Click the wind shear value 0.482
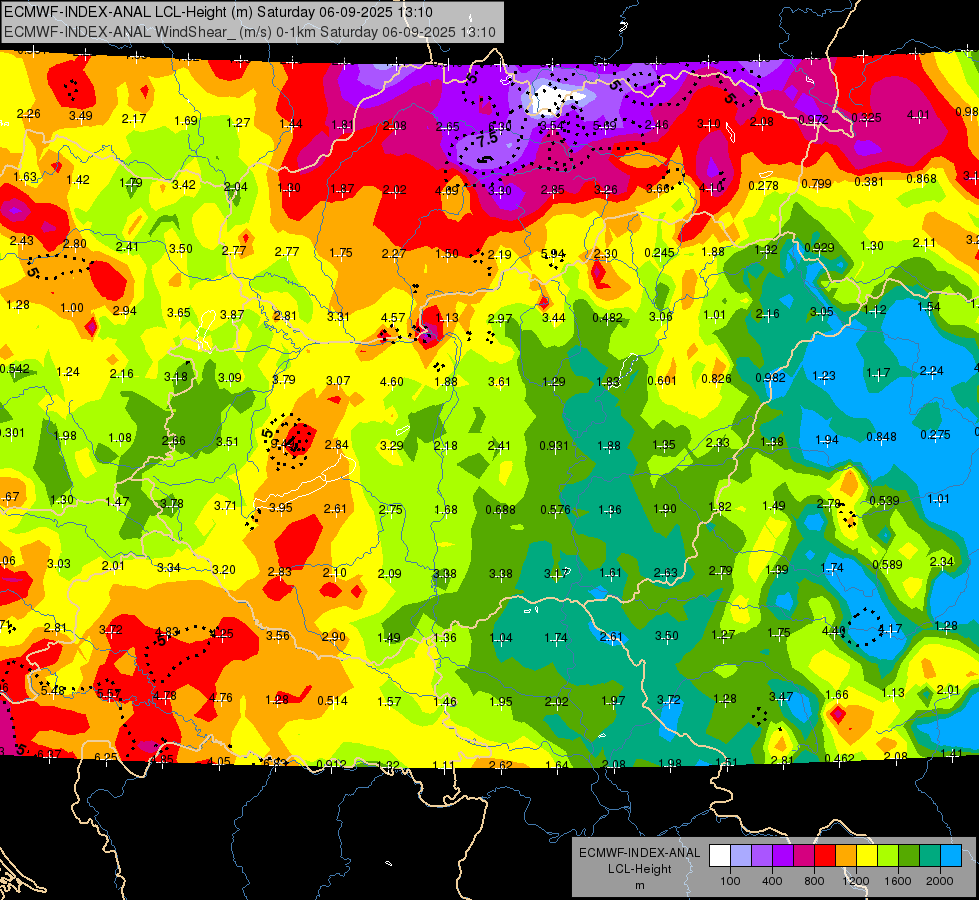The width and height of the screenshot is (979, 900). point(607,318)
